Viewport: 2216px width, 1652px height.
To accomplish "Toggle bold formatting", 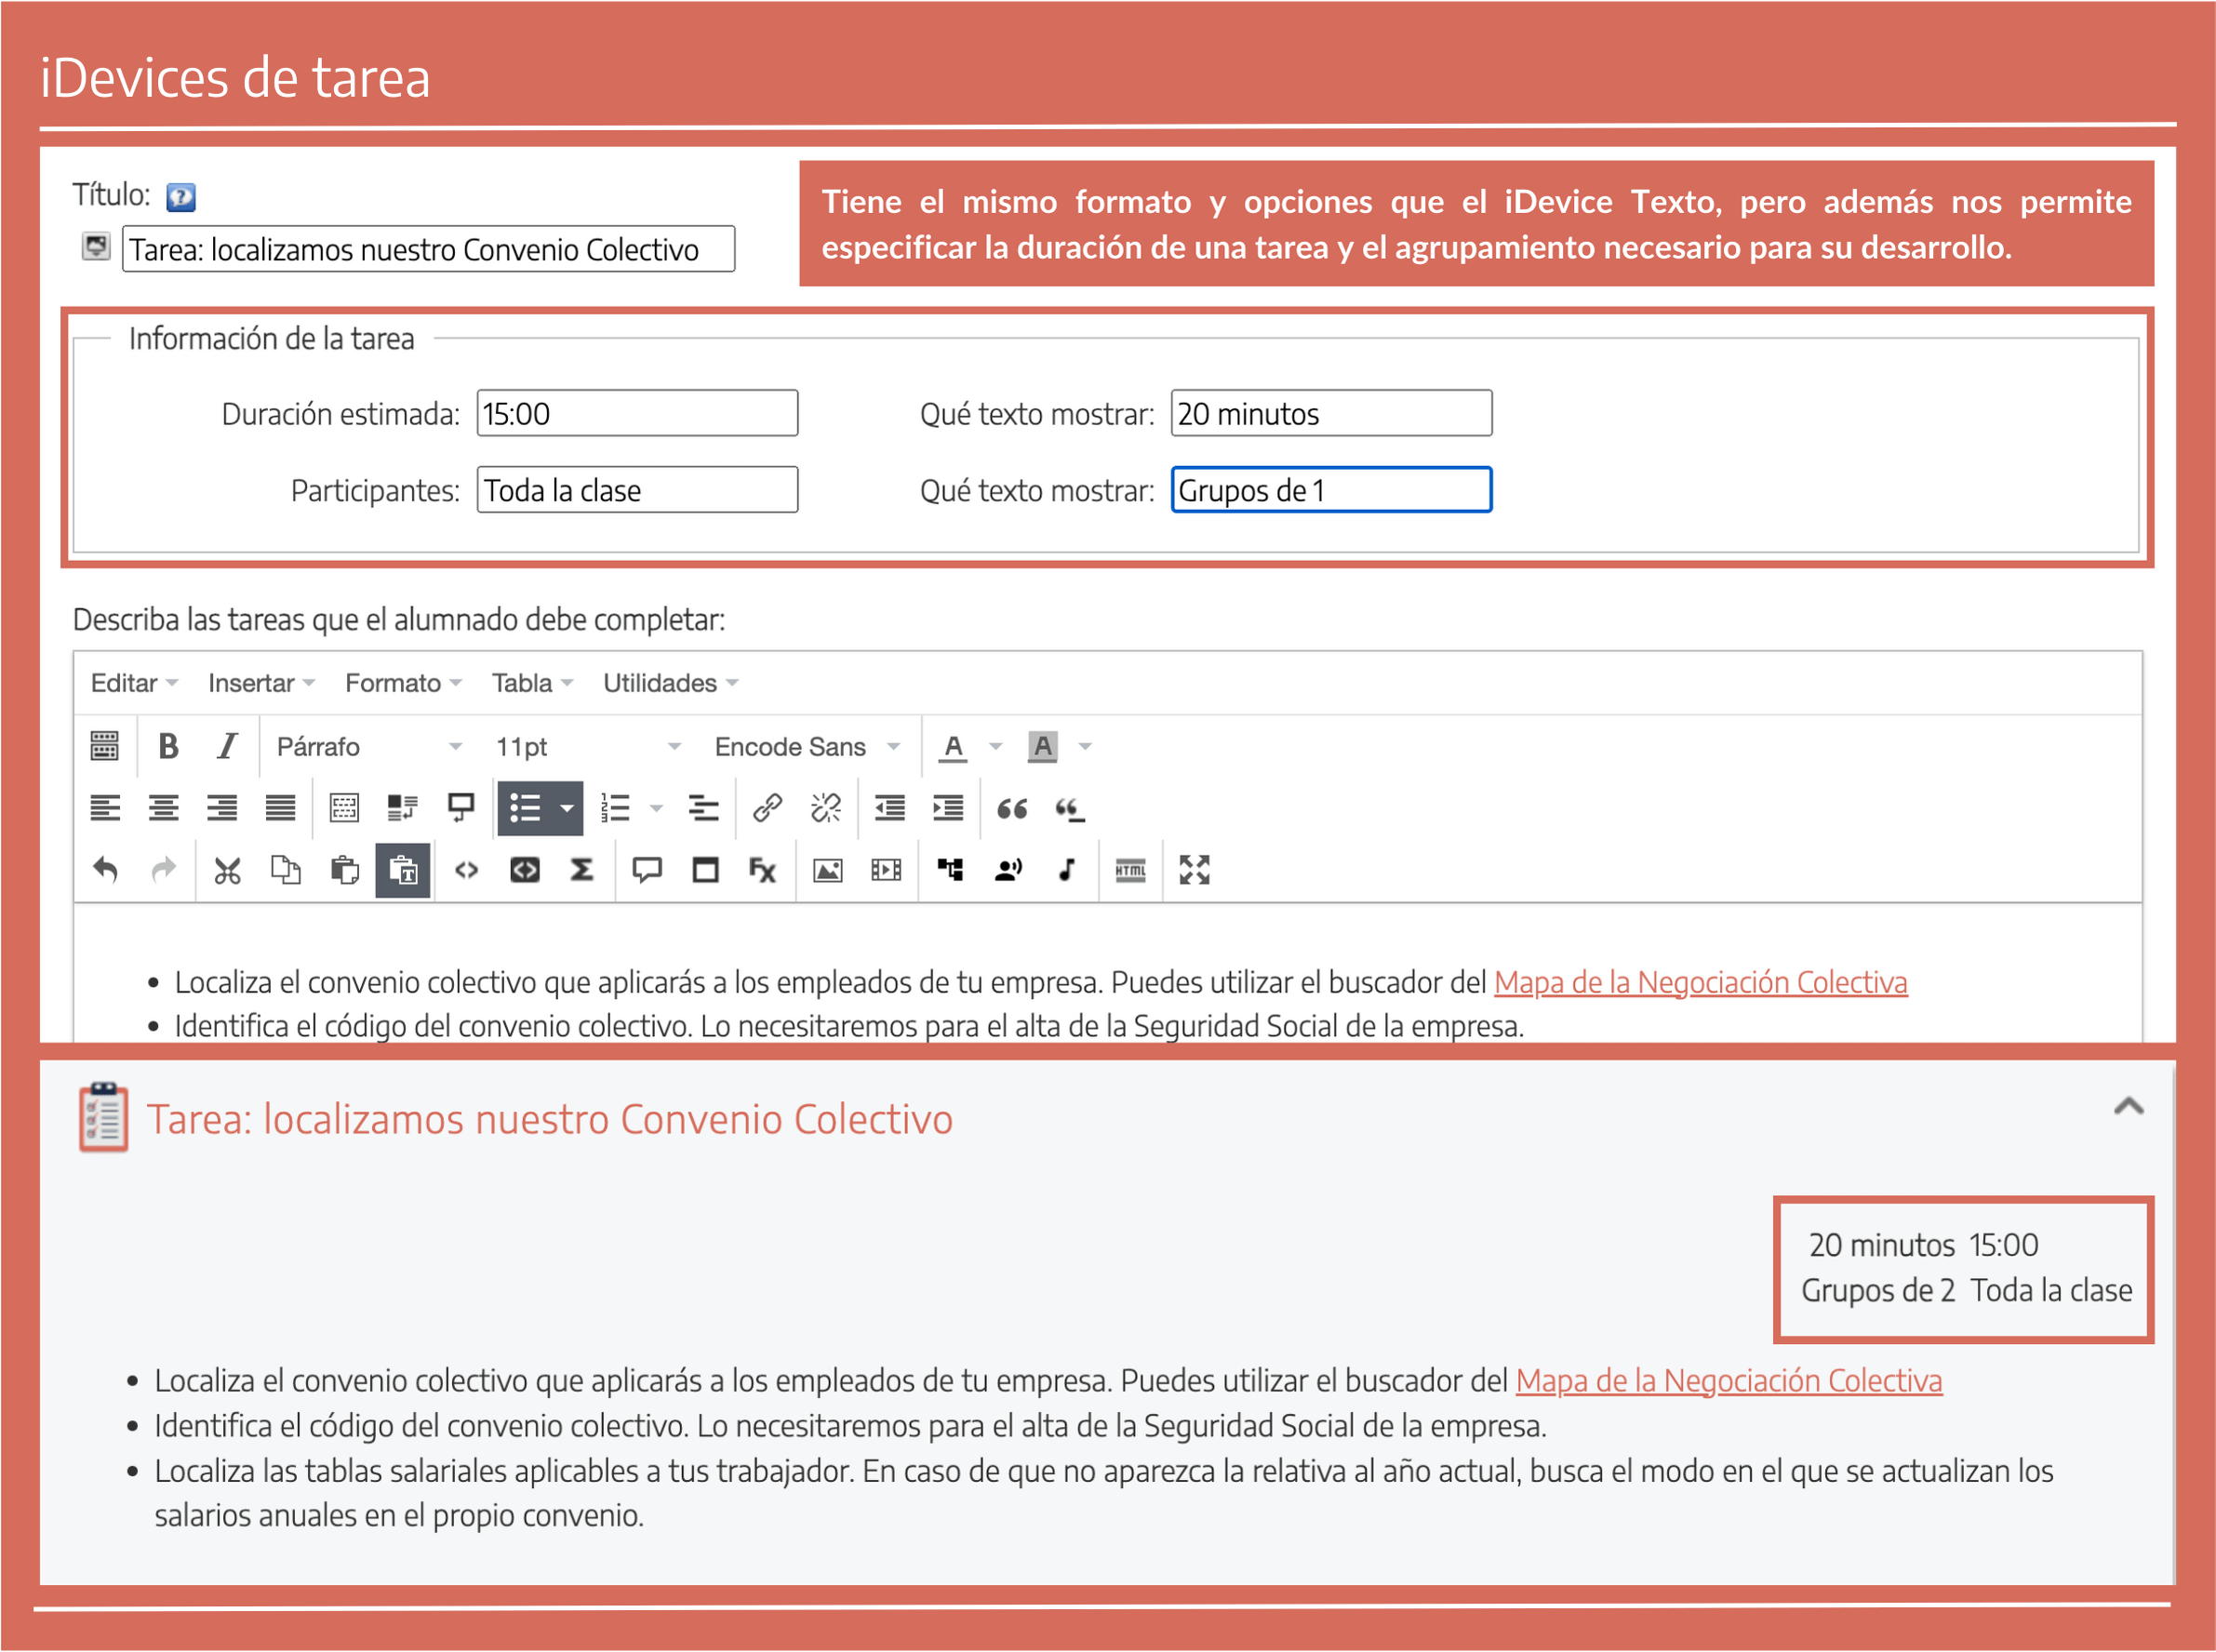I will (167, 746).
